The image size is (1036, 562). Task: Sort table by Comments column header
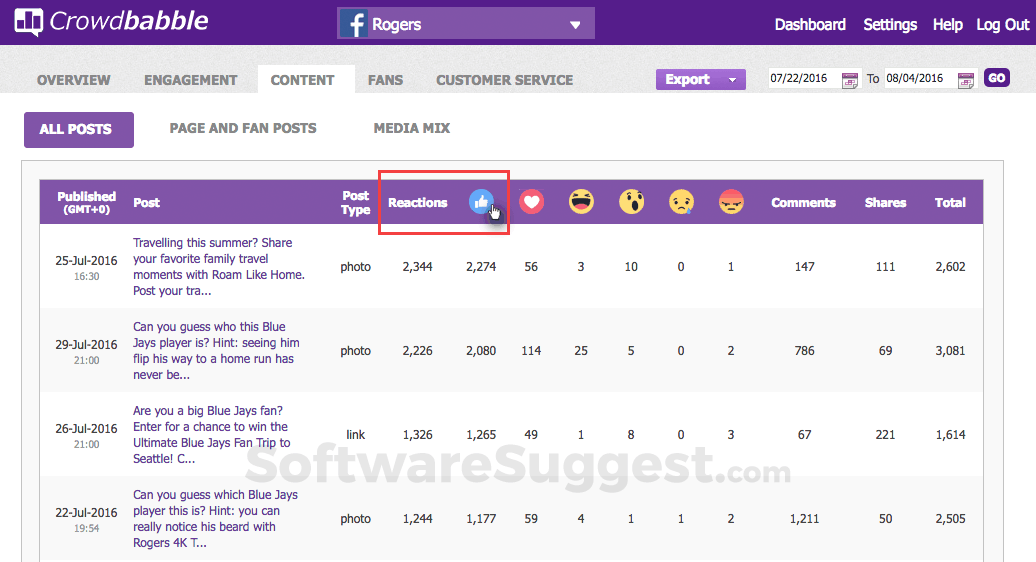coord(803,203)
